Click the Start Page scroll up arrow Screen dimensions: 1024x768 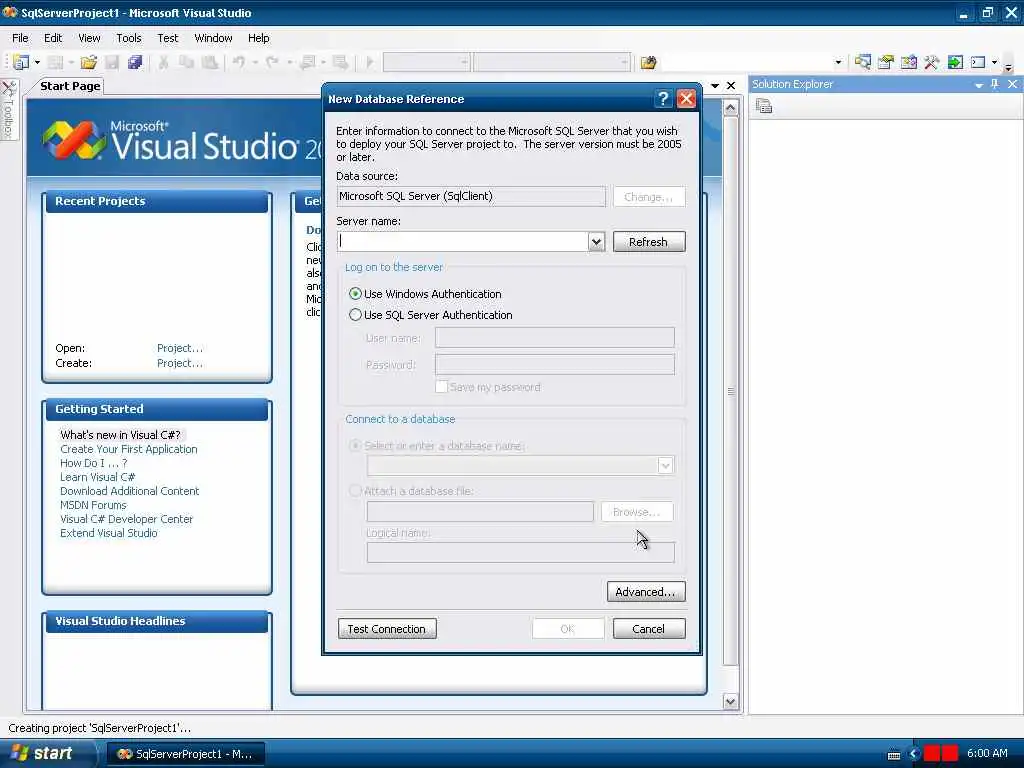point(731,108)
